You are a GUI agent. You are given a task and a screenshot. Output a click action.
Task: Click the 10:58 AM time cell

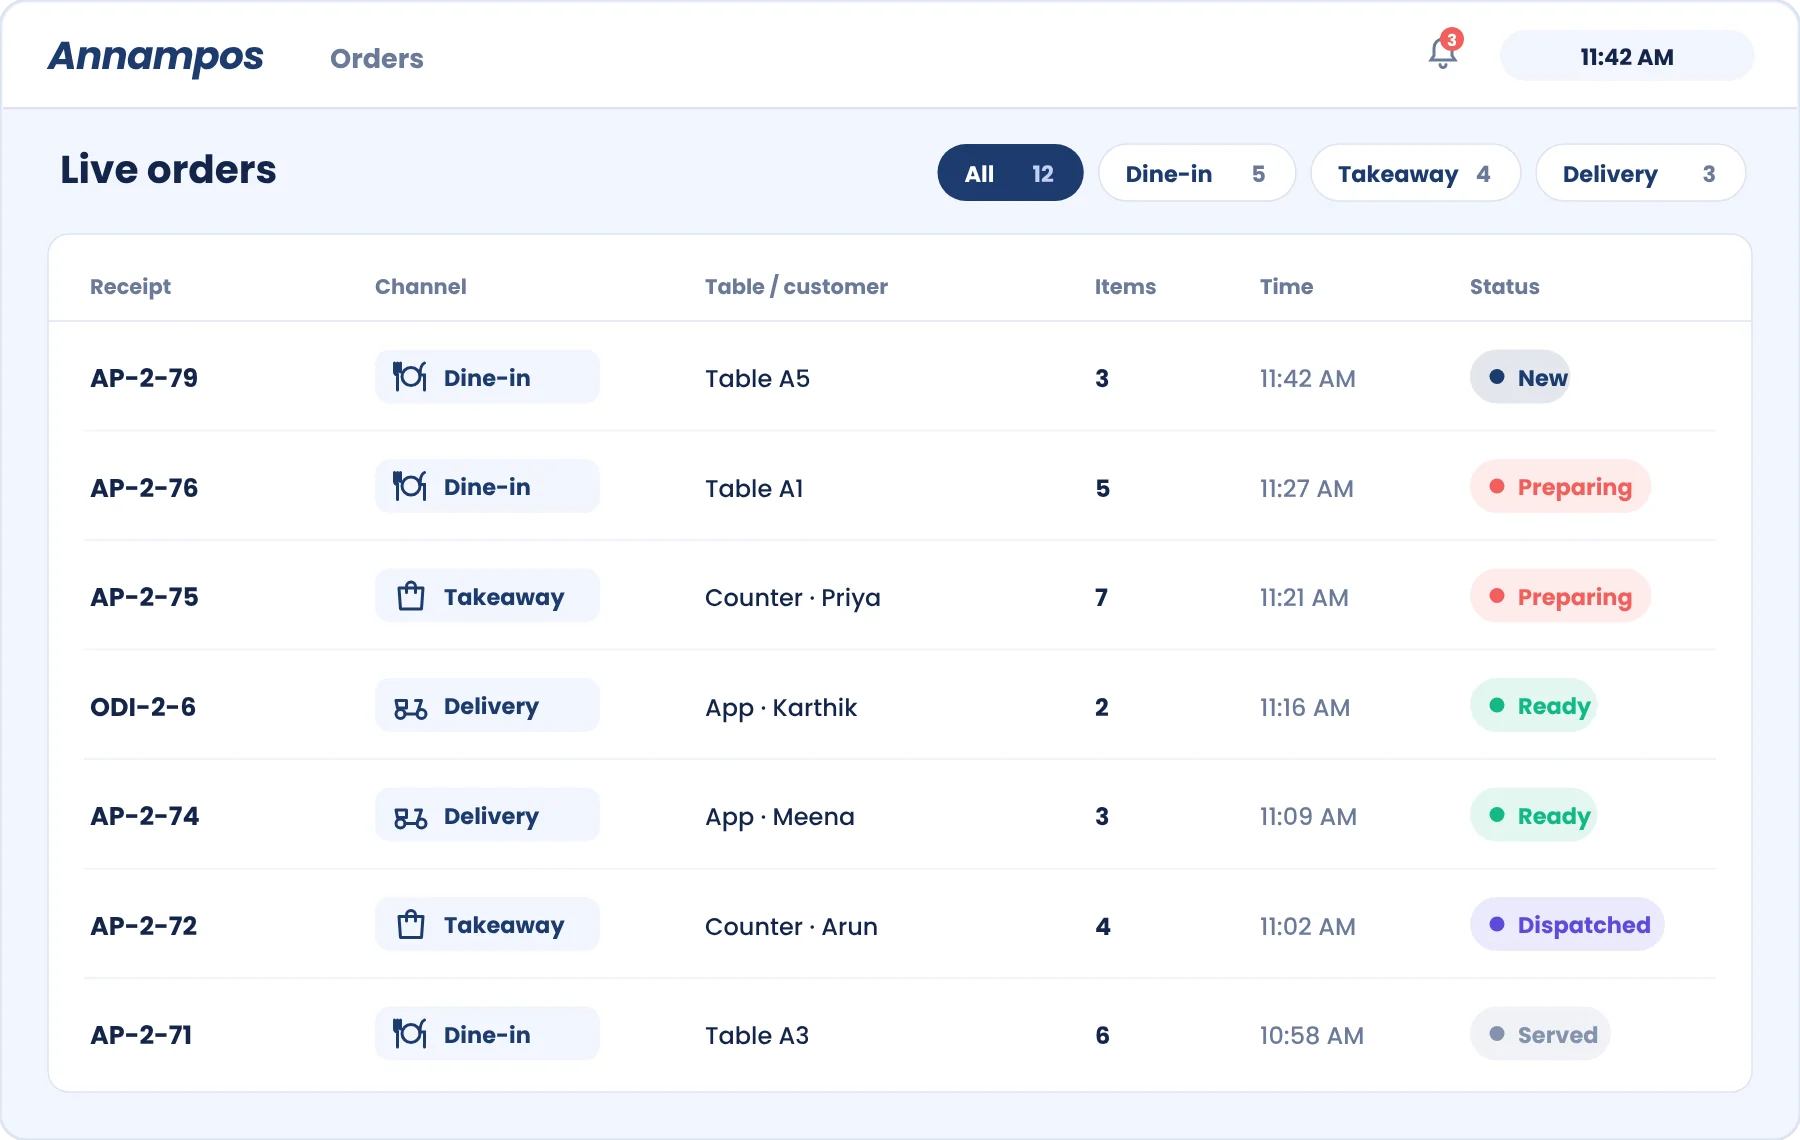coord(1311,1035)
